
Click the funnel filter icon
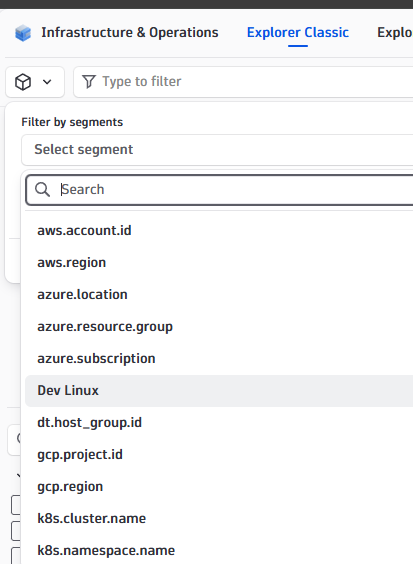(89, 82)
